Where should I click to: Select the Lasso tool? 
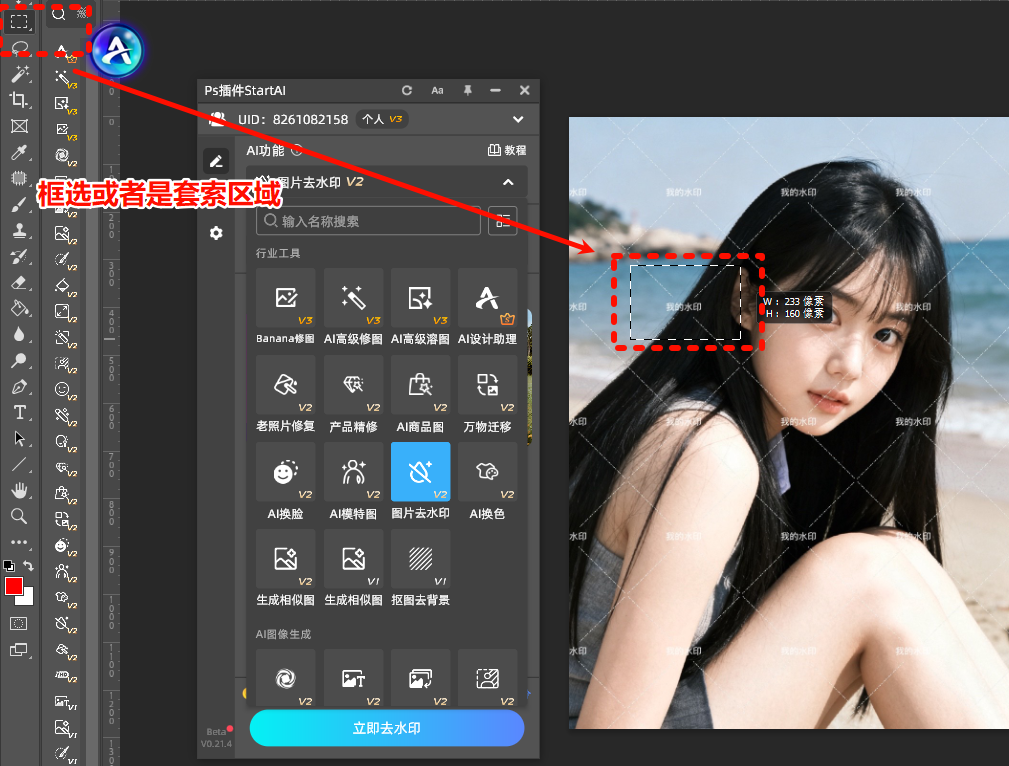click(19, 47)
